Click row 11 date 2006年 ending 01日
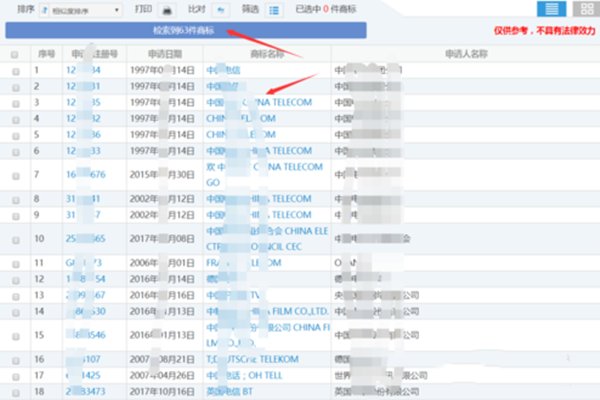 tap(162, 263)
